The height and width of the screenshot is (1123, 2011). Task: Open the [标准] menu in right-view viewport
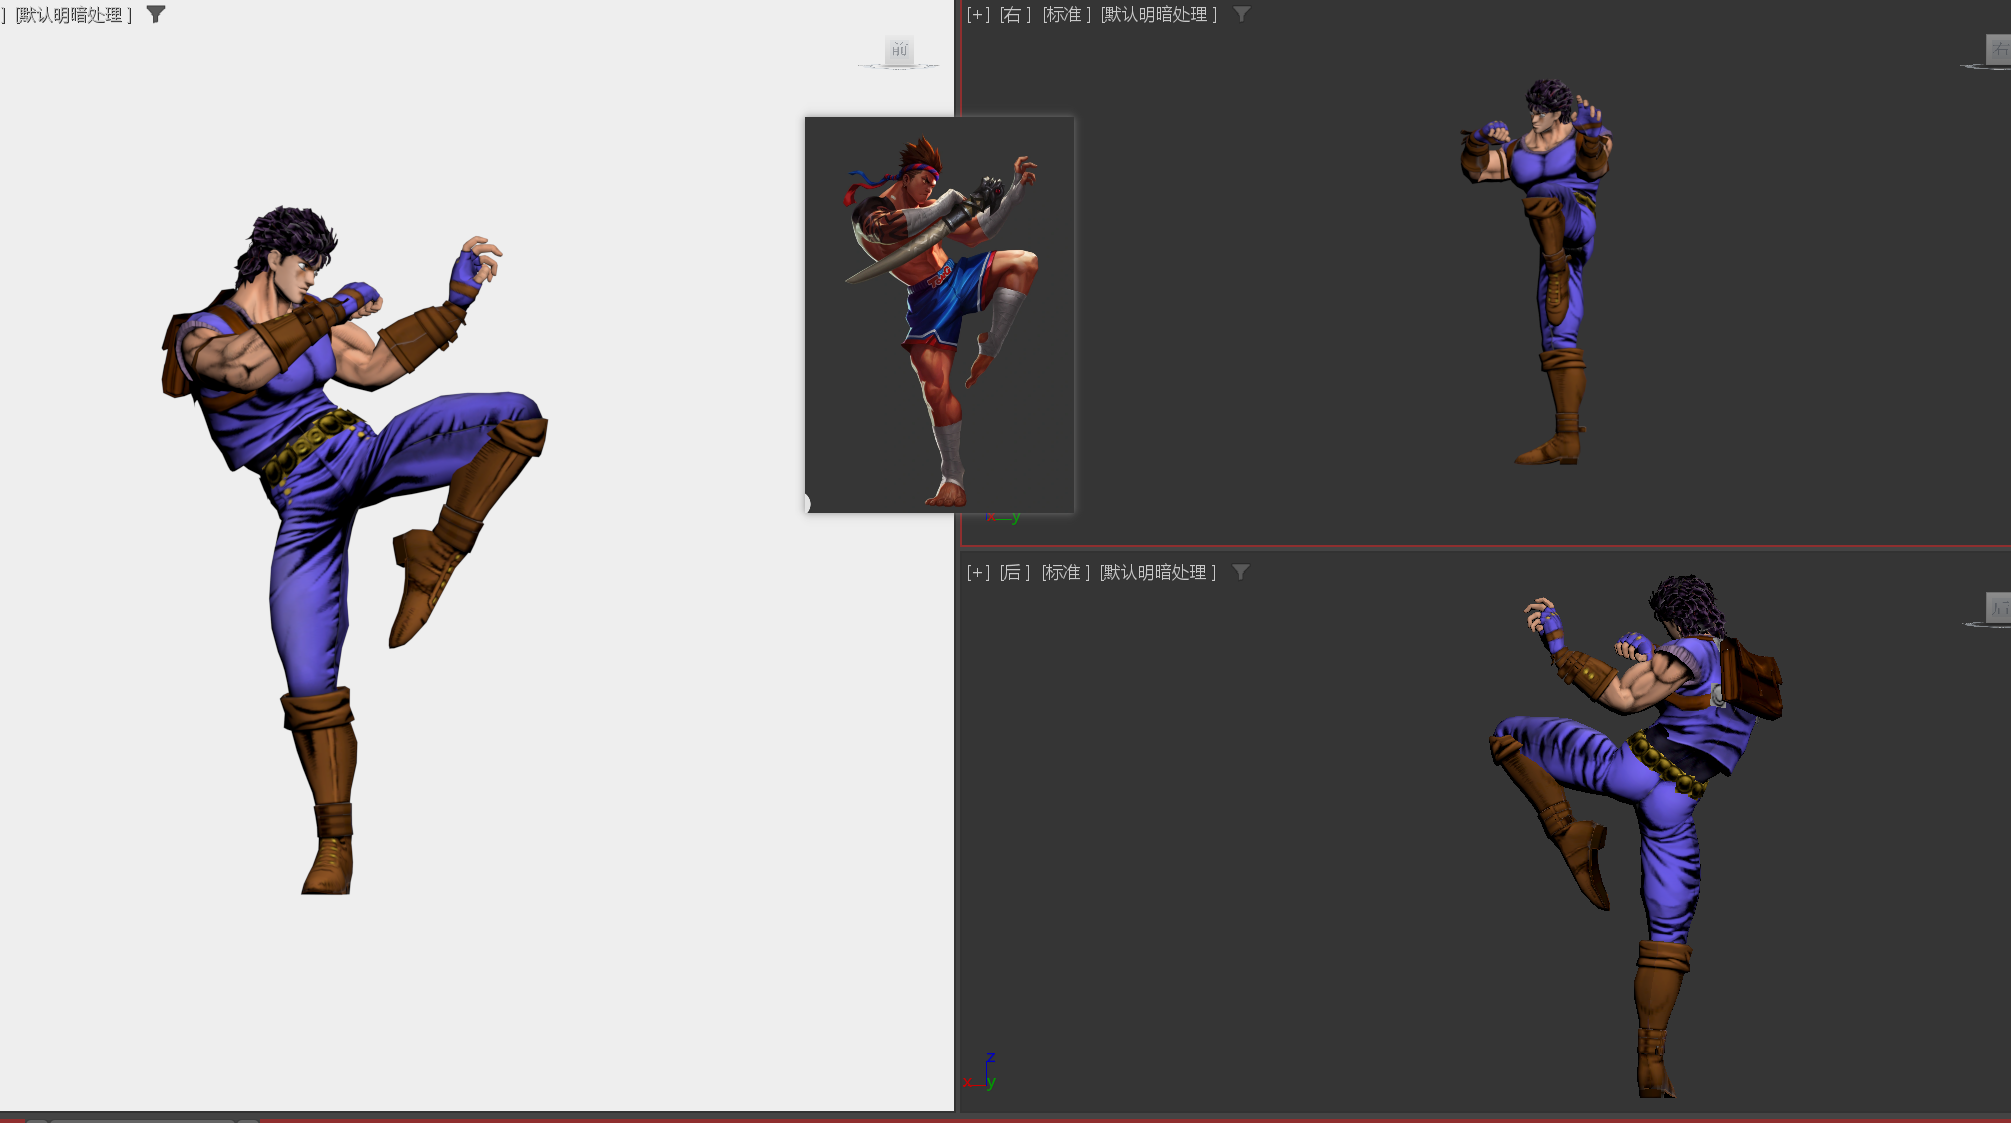tap(1066, 15)
